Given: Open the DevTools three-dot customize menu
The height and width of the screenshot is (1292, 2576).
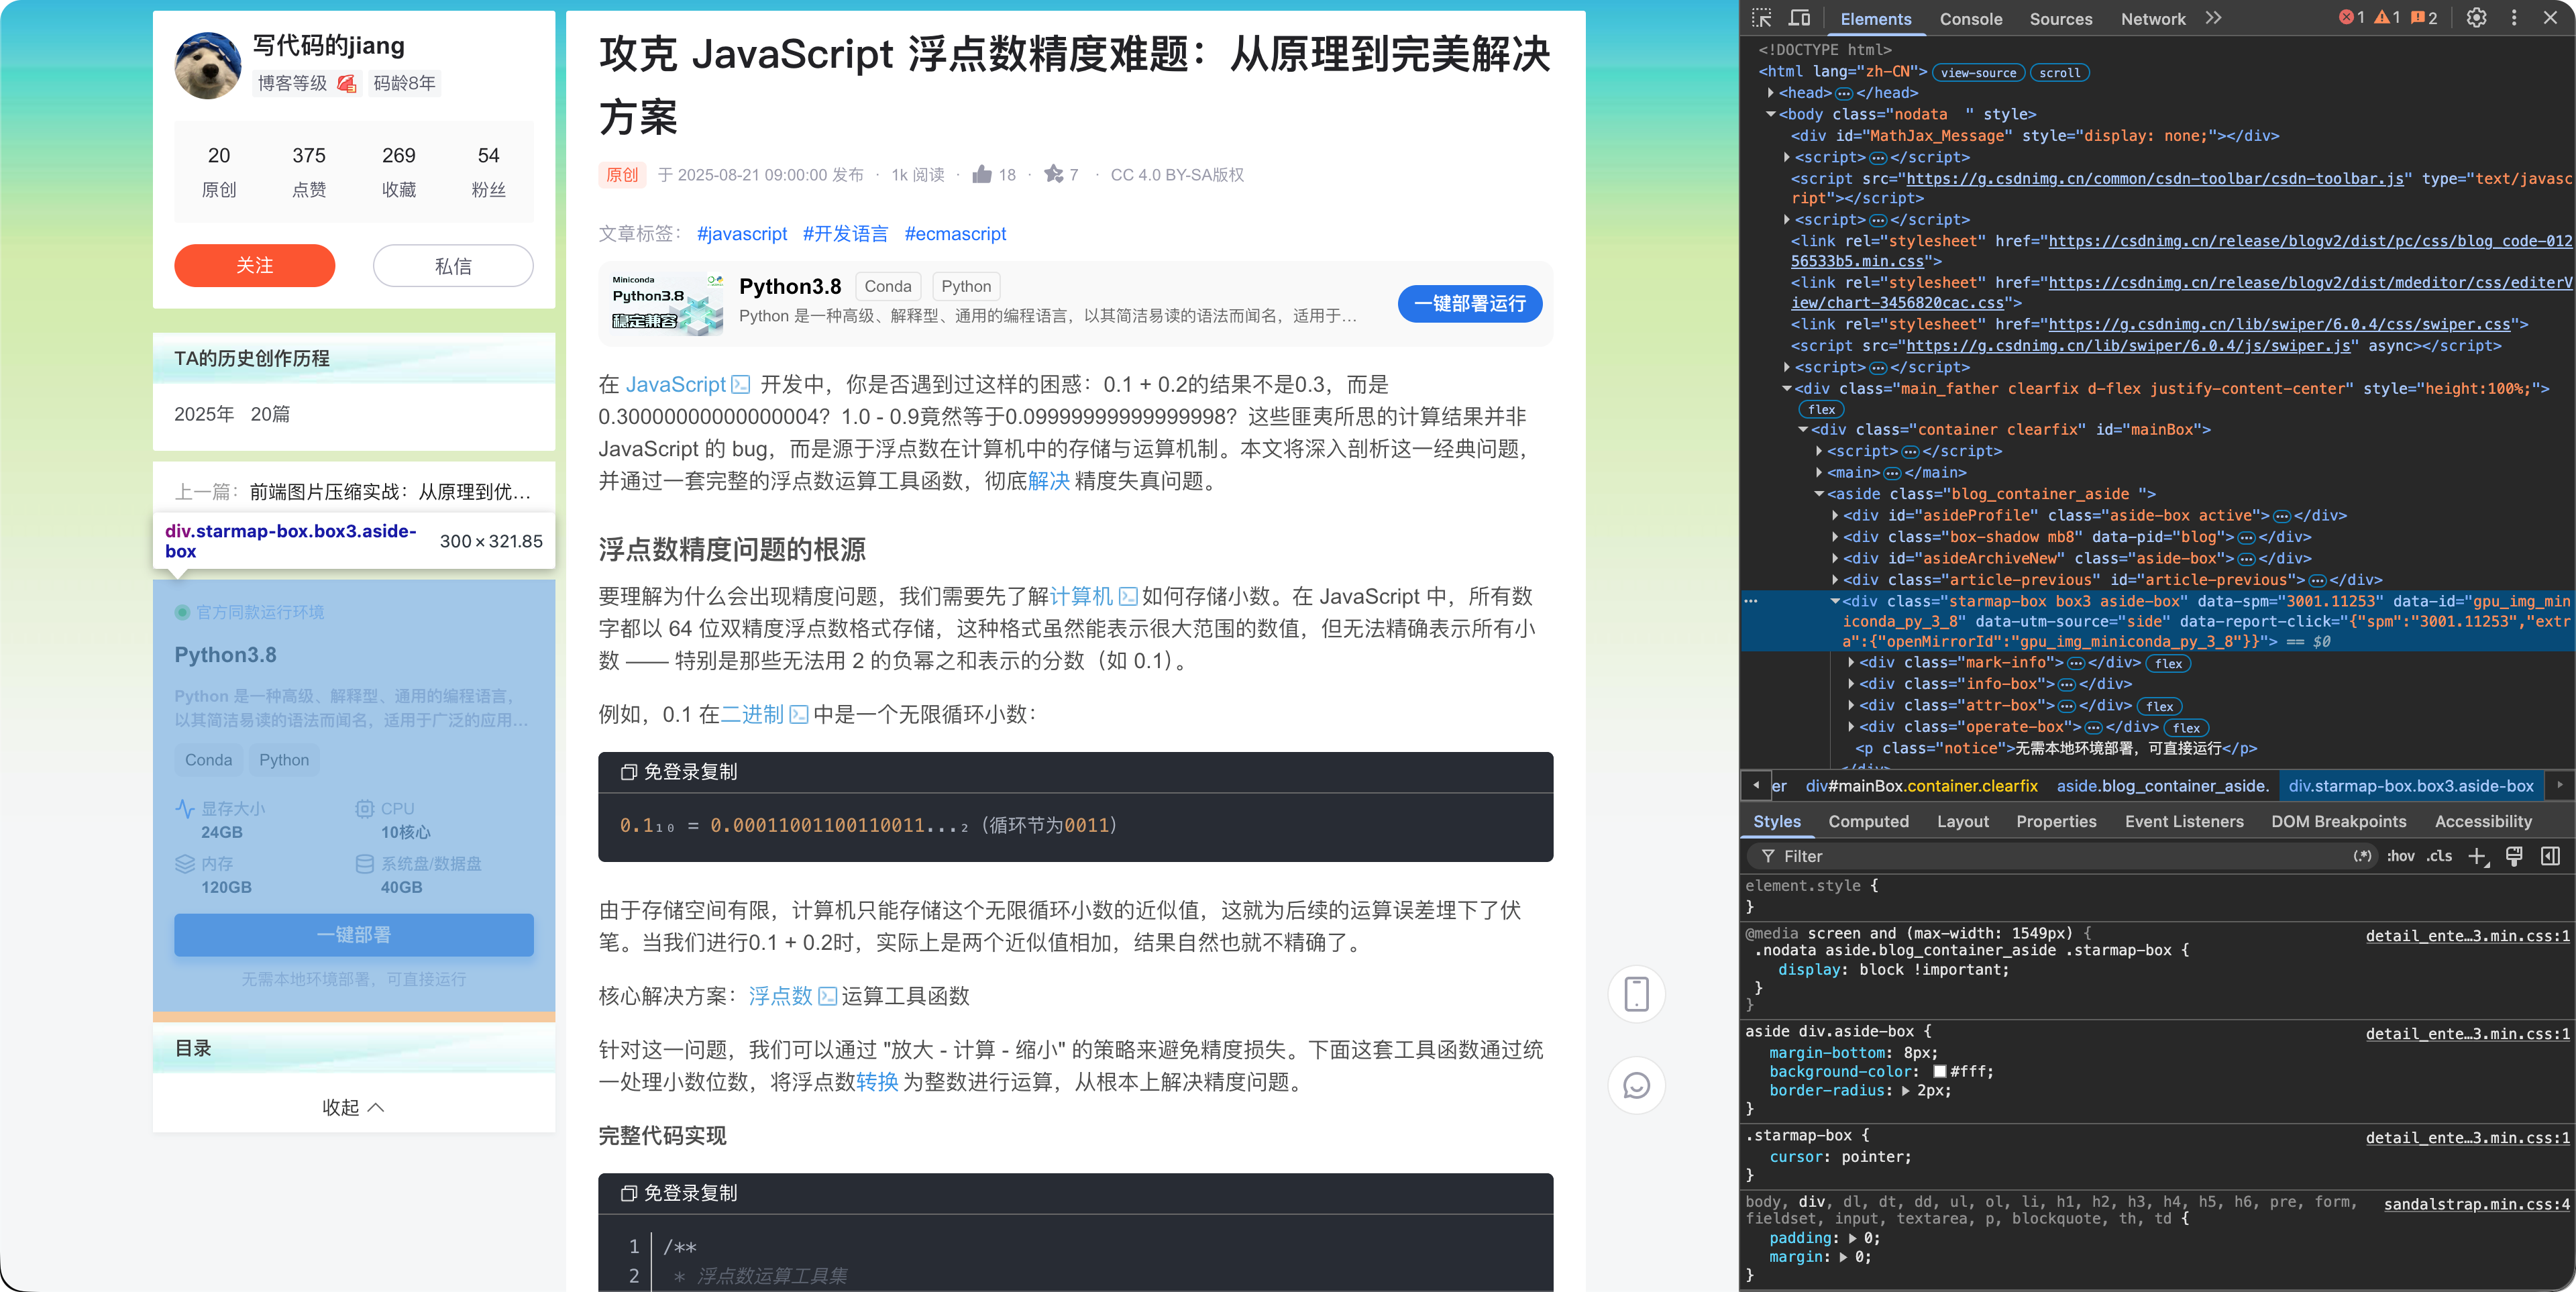Looking at the screenshot, I should coord(2514,18).
